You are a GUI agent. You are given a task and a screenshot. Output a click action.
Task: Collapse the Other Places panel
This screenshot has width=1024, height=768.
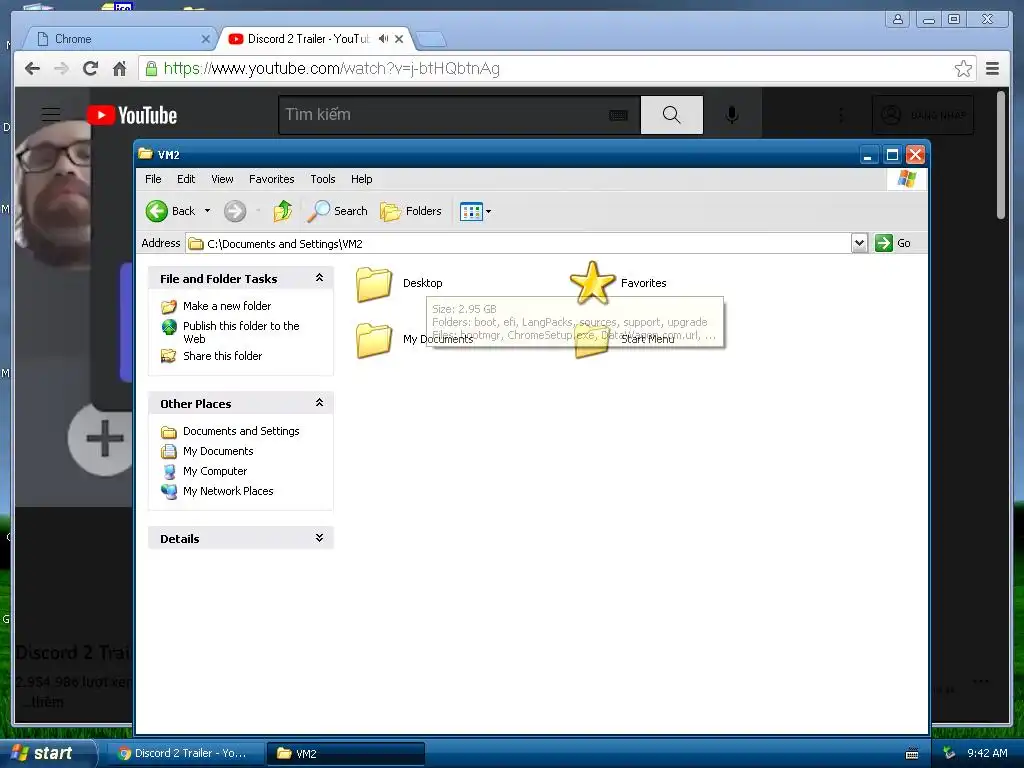[319, 403]
